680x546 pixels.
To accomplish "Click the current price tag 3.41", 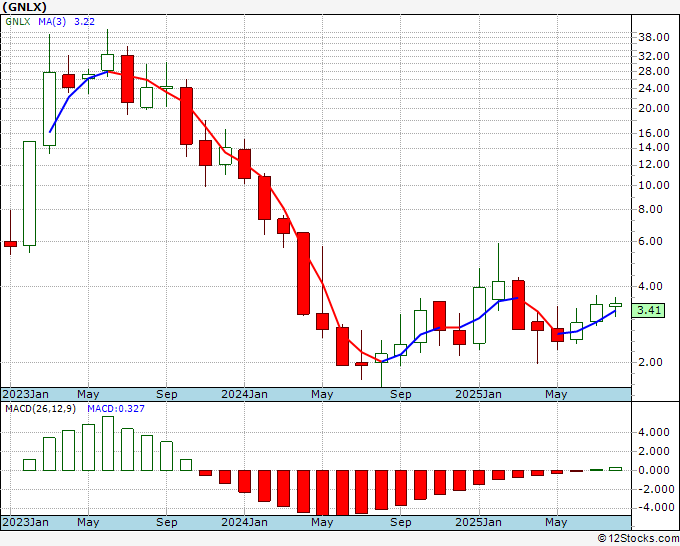I will pyautogui.click(x=648, y=311).
